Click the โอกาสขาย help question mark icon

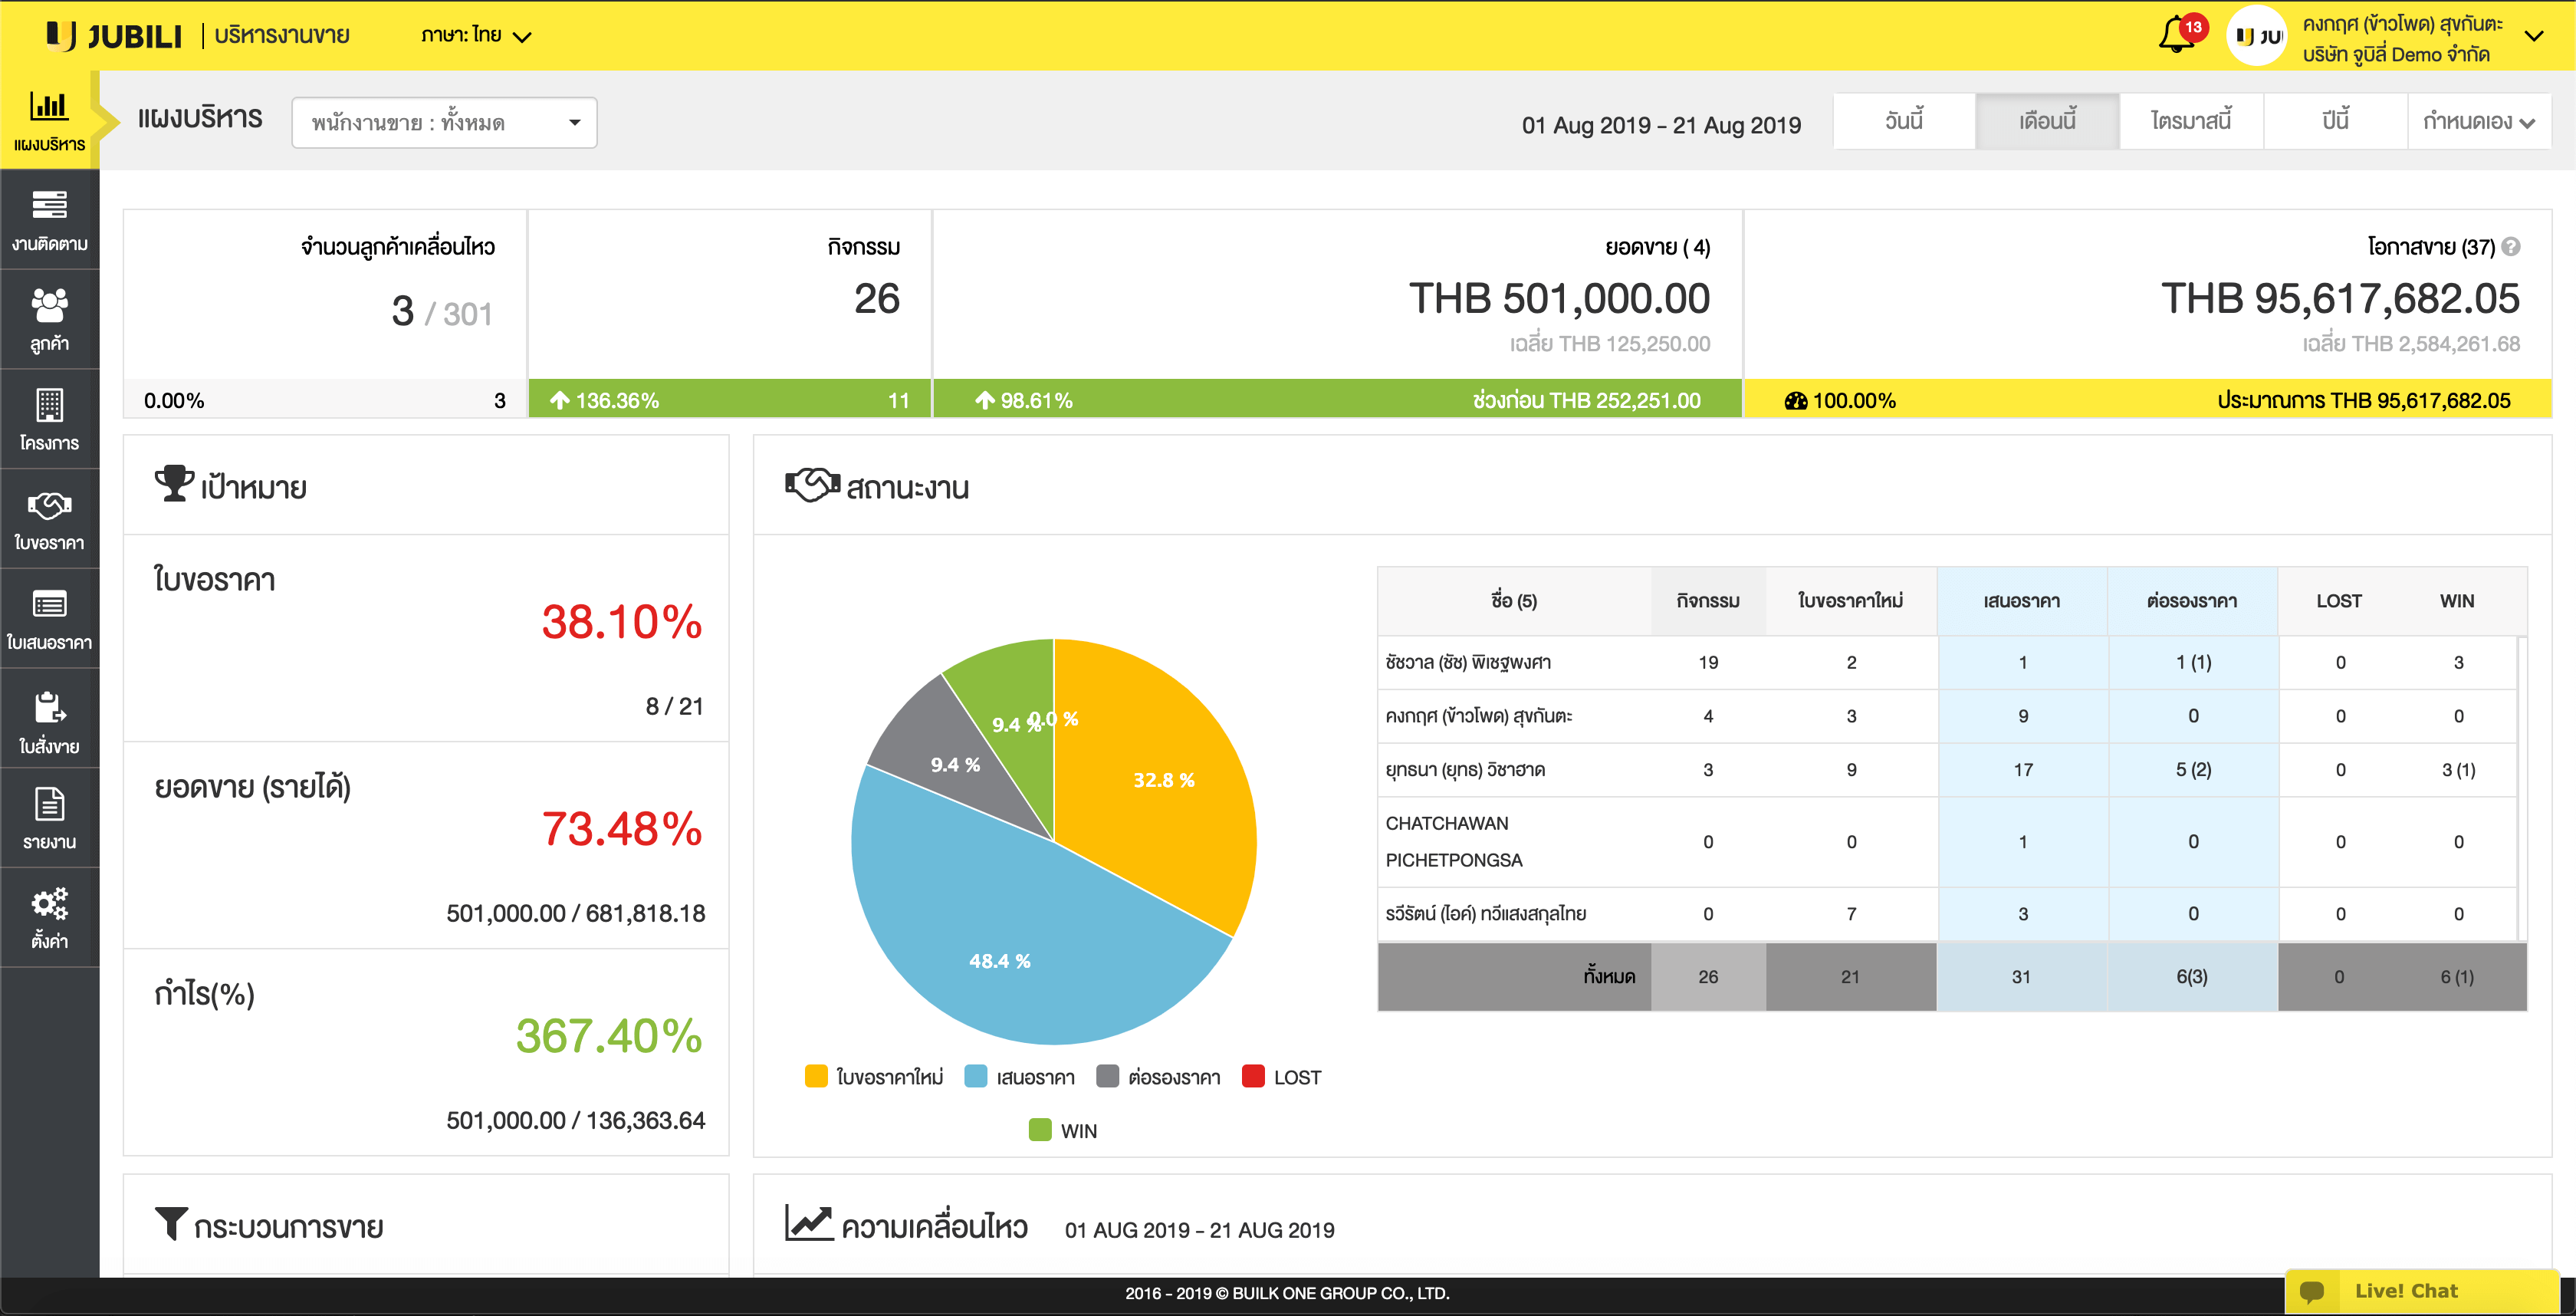[2511, 246]
